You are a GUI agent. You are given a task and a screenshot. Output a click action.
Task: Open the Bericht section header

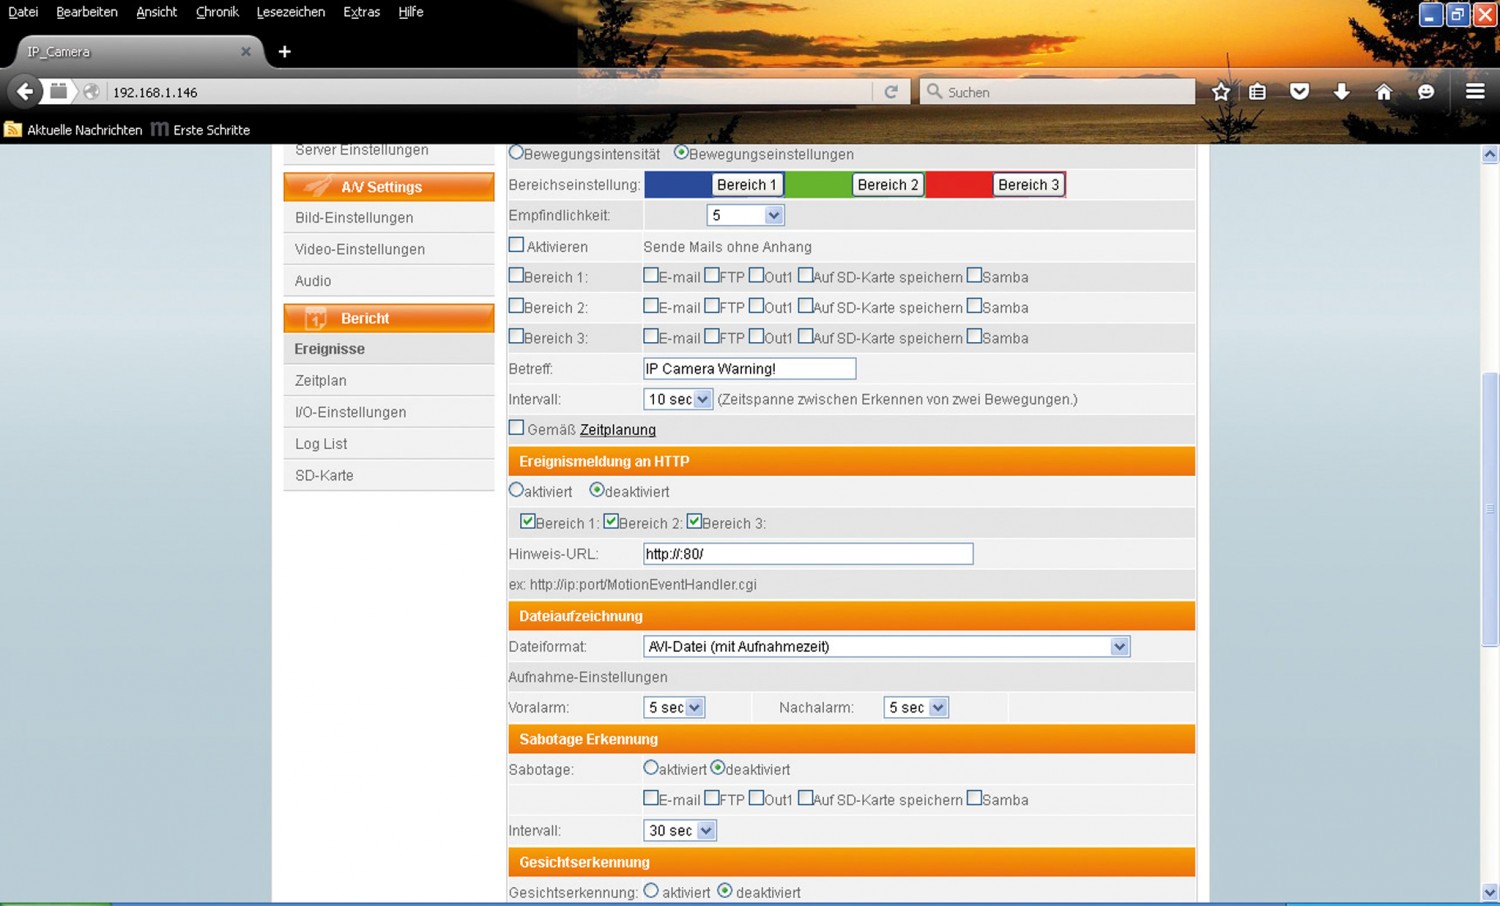coord(389,318)
